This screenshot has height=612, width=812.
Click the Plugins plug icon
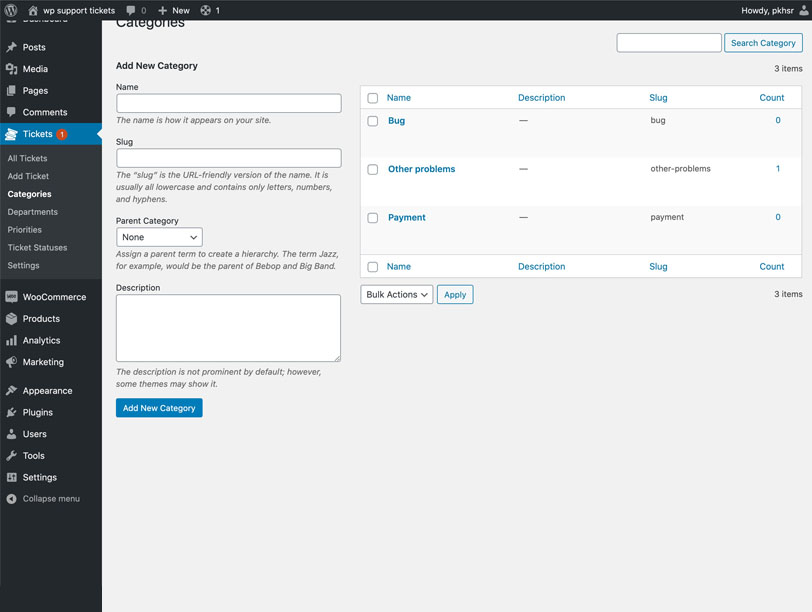11,412
